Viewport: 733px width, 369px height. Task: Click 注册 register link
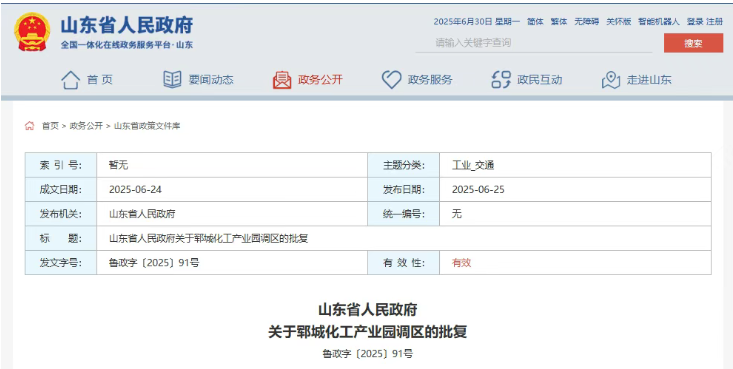(714, 22)
